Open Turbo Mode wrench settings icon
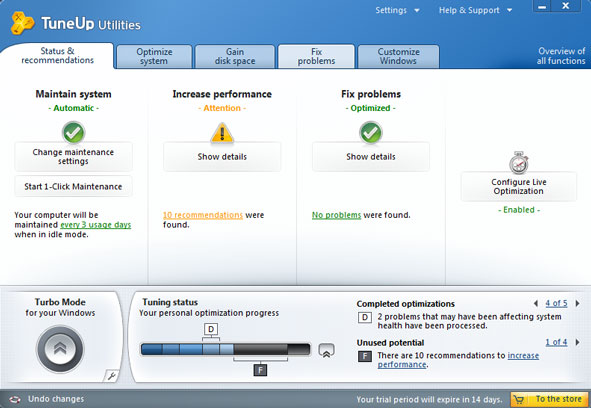This screenshot has width=591, height=408. coord(112,376)
